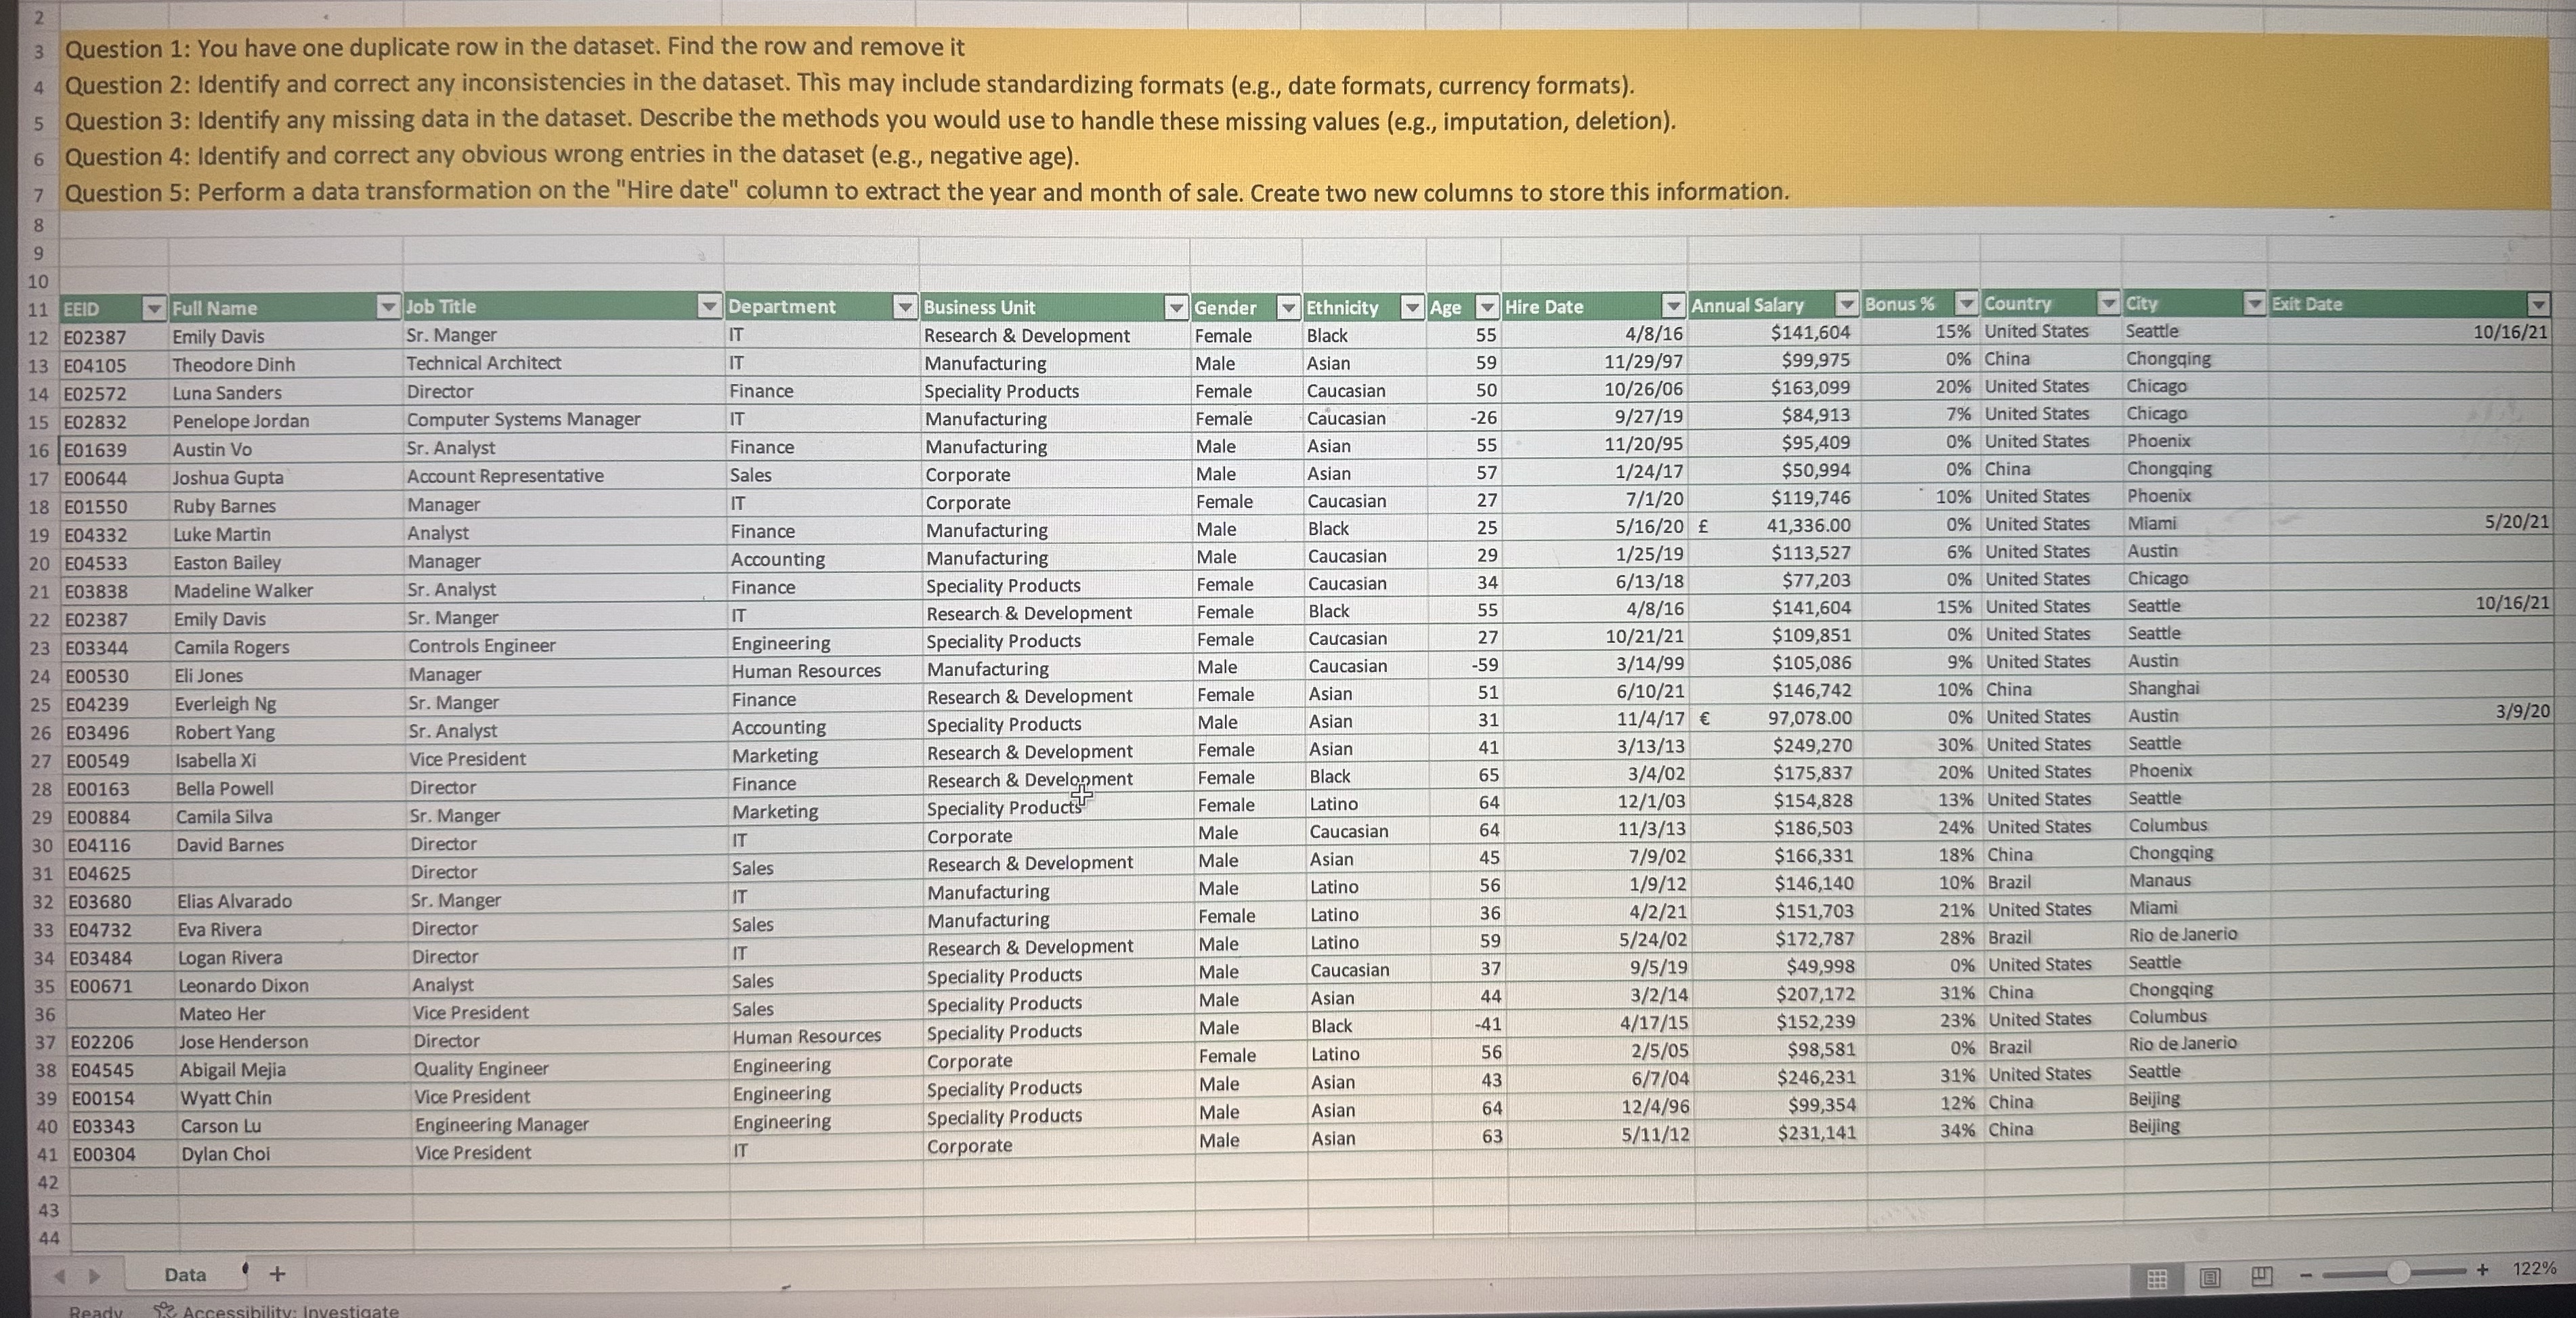Screen dimensions: 2576x1318
Task: Switch to Page Layout view
Action: click(2210, 1277)
